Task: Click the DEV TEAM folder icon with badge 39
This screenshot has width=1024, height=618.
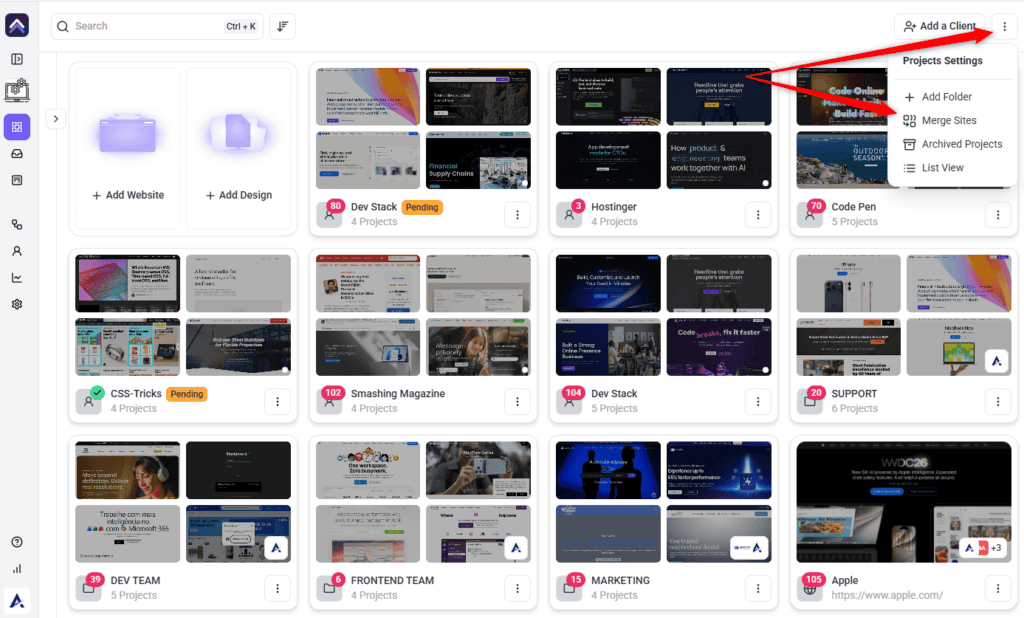Action: tap(89, 588)
